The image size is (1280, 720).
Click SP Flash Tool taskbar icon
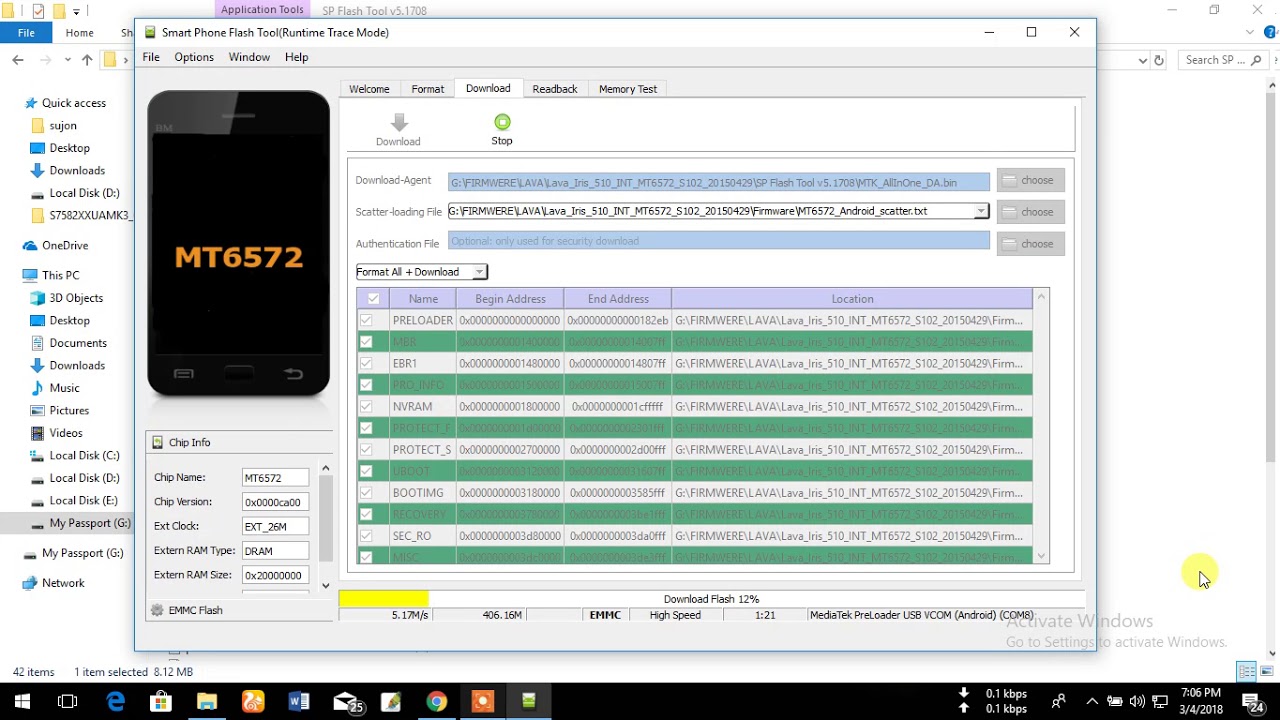pyautogui.click(x=528, y=702)
